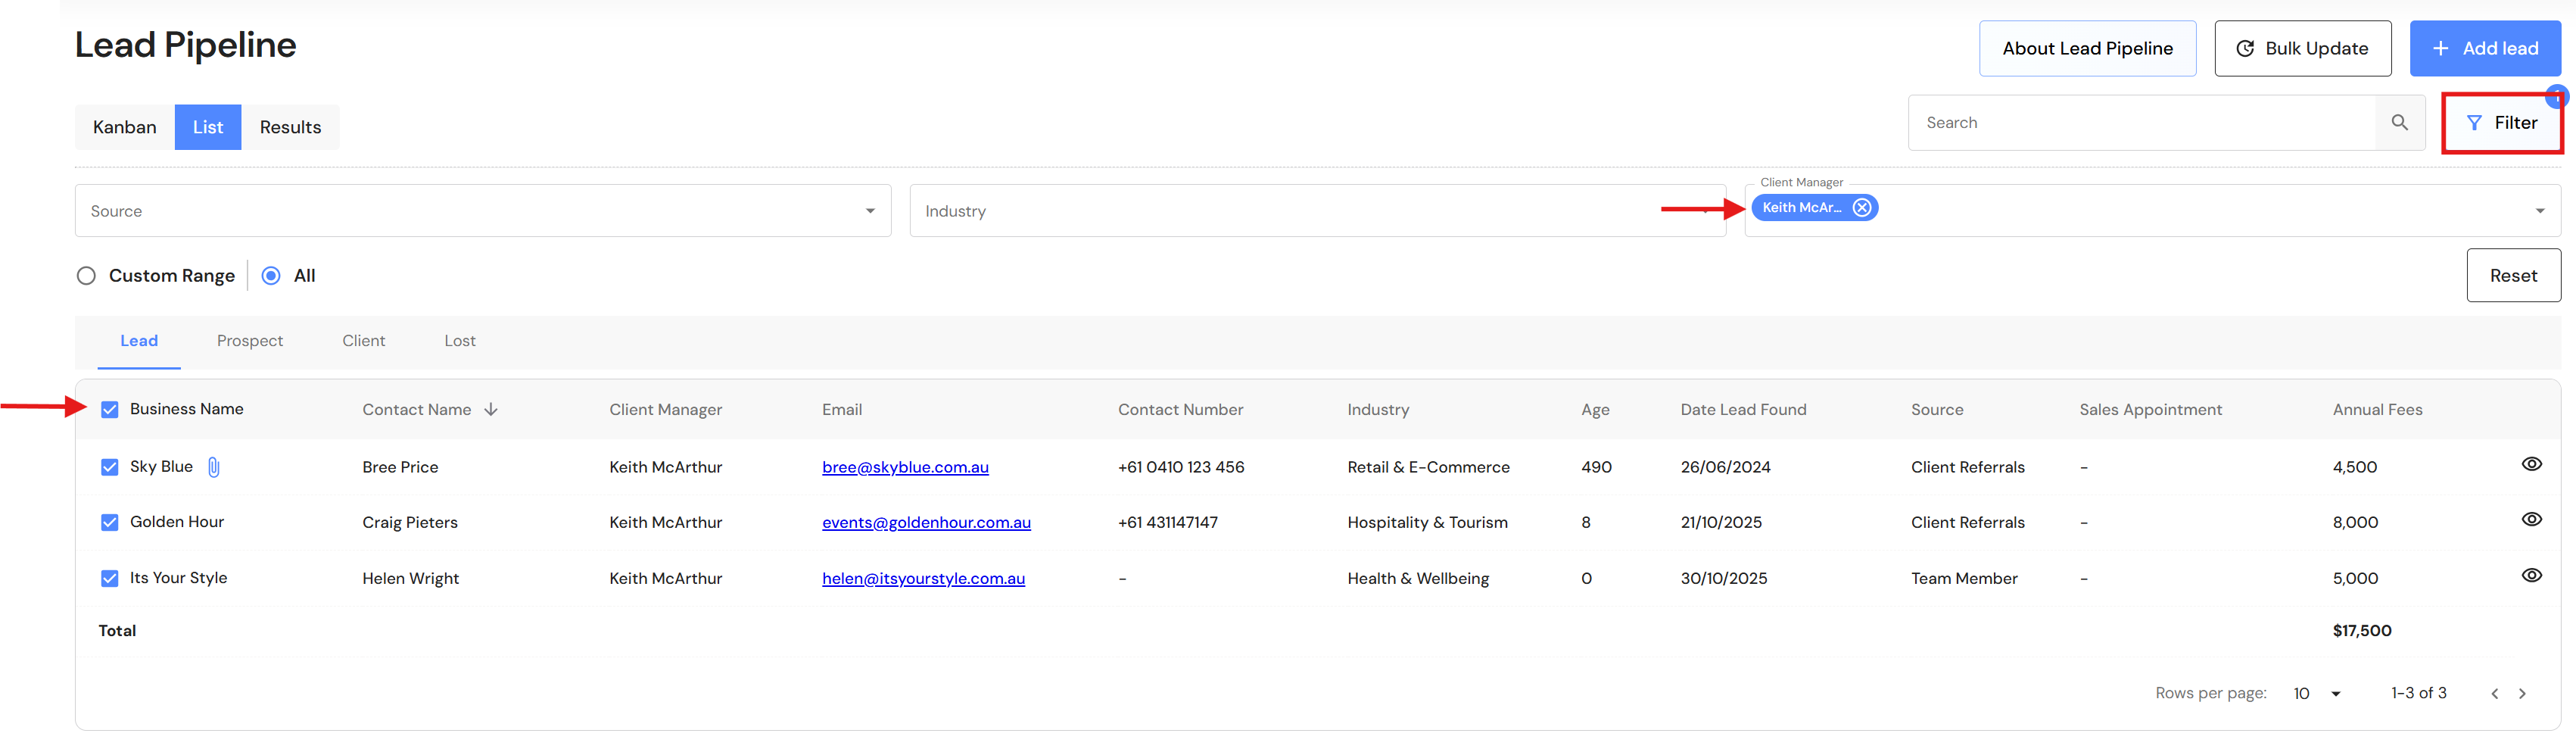The height and width of the screenshot is (752, 2576).
Task: Open the Prospect tab
Action: [250, 341]
